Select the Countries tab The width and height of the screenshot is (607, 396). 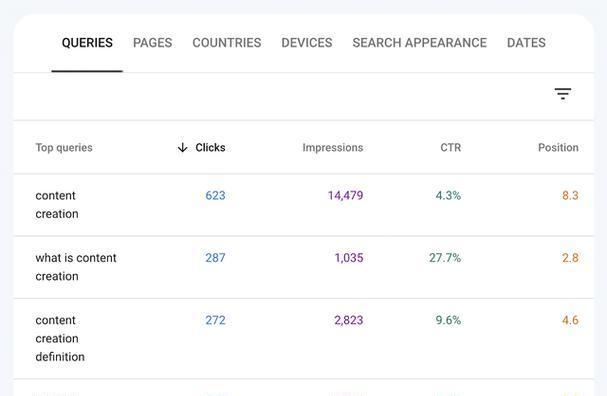(227, 43)
